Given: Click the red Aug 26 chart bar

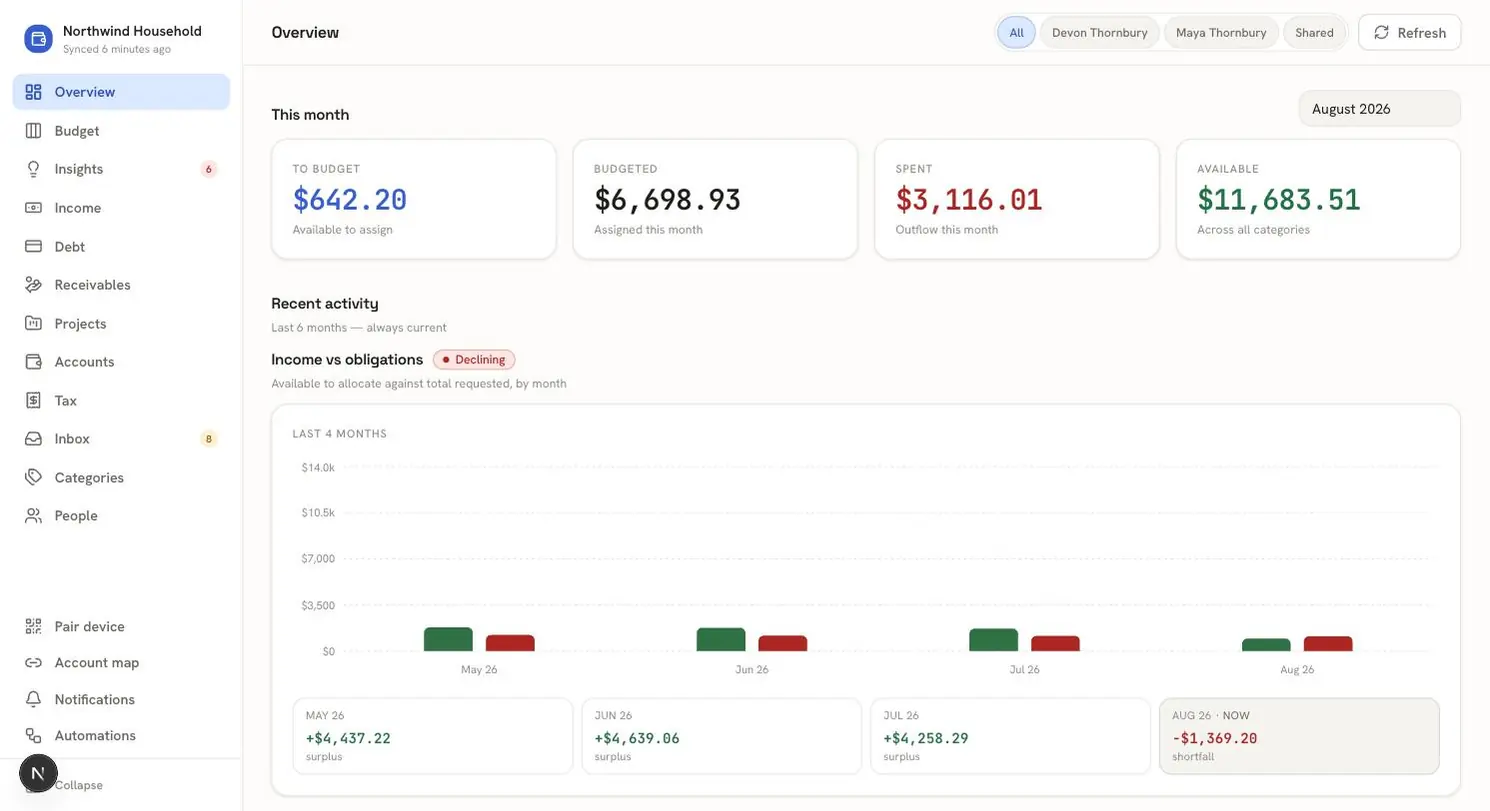Looking at the screenshot, I should [x=1328, y=644].
